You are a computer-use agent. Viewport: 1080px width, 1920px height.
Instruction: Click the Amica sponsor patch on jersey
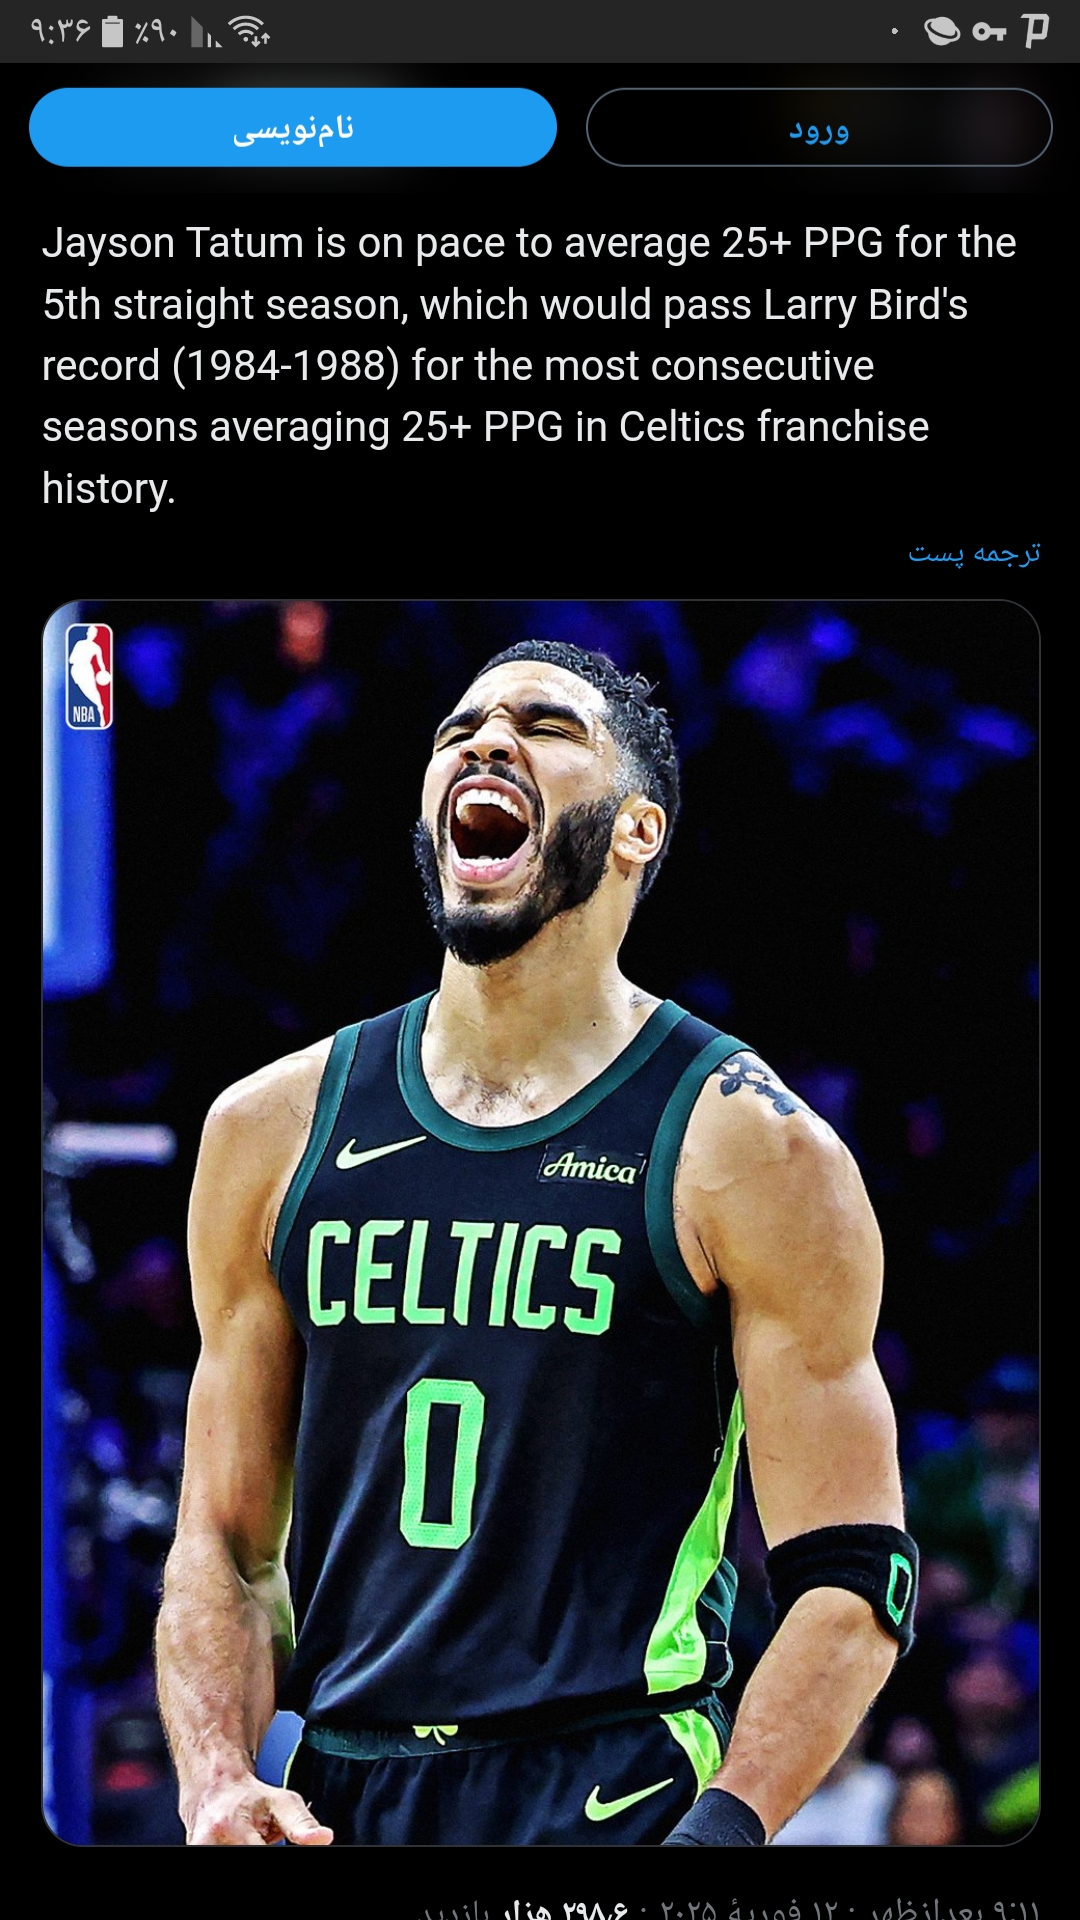pos(591,1166)
